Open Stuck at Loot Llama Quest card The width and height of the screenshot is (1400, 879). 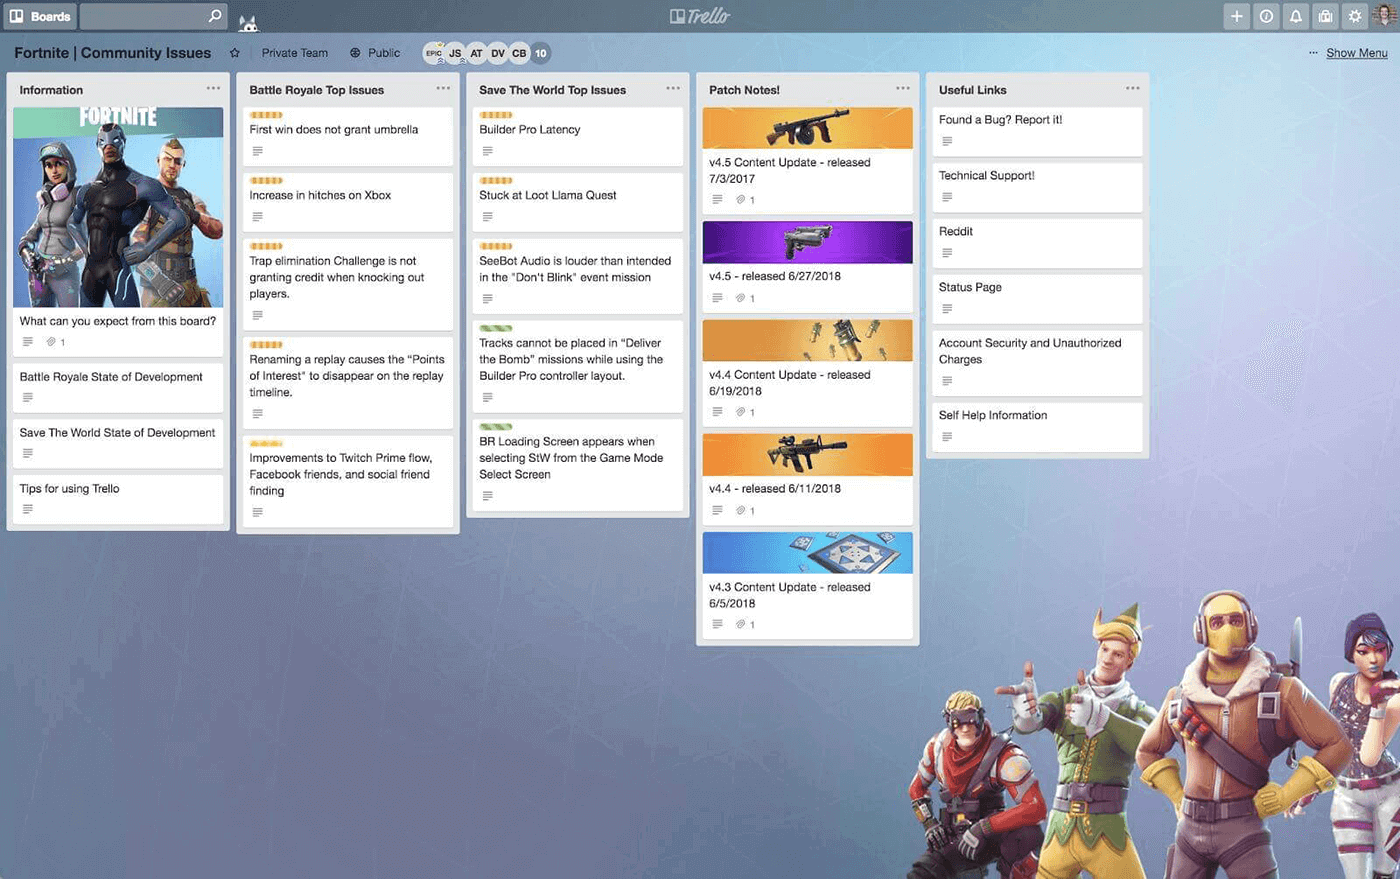point(578,203)
